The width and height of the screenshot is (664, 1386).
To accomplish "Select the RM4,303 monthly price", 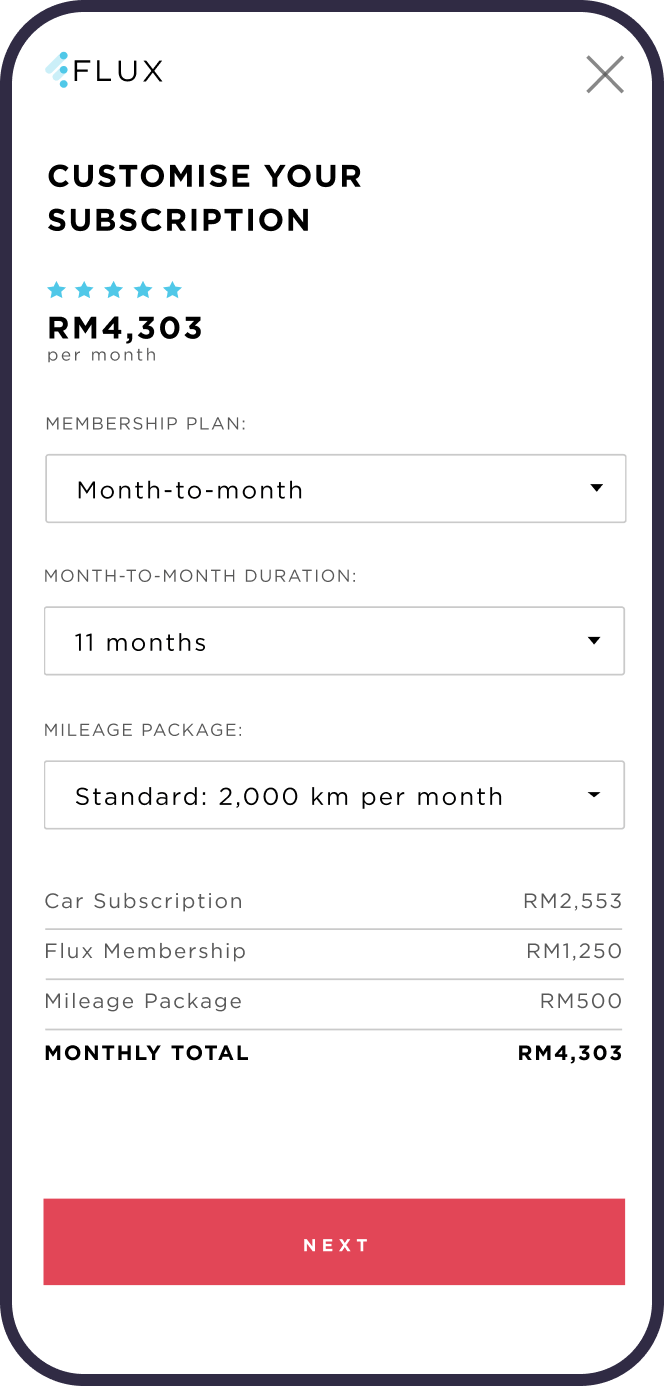I will tap(125, 327).
